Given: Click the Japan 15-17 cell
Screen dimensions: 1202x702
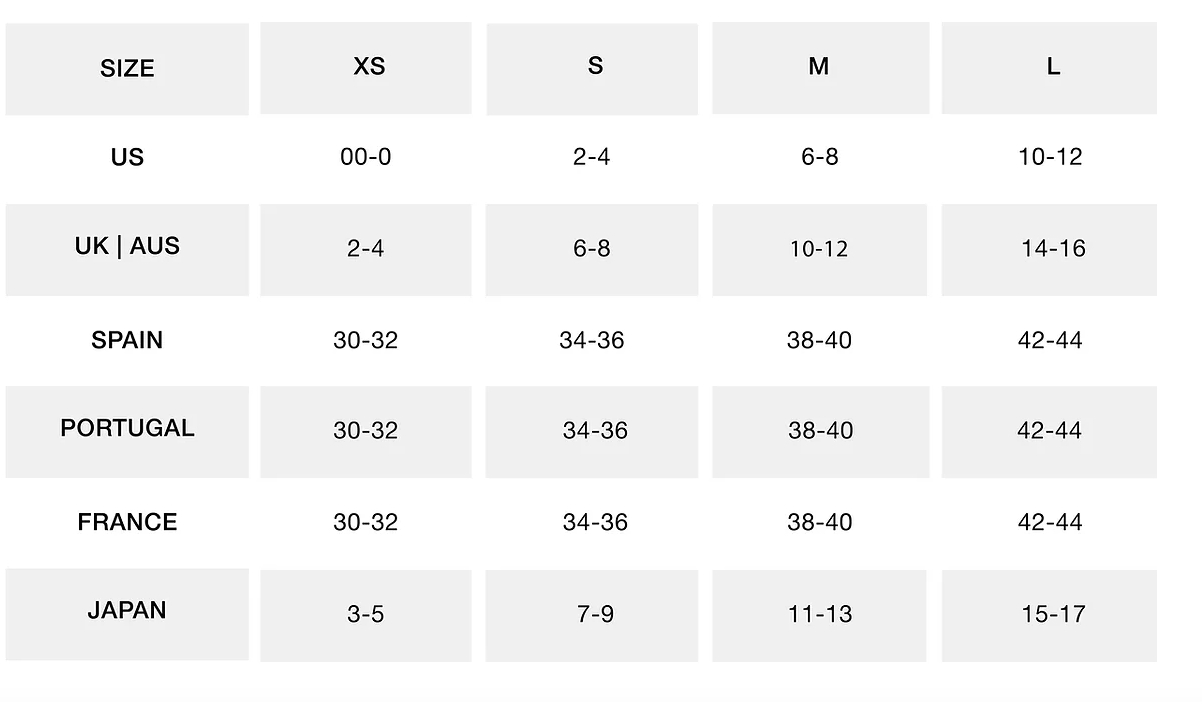Looking at the screenshot, I should 1049,615.
